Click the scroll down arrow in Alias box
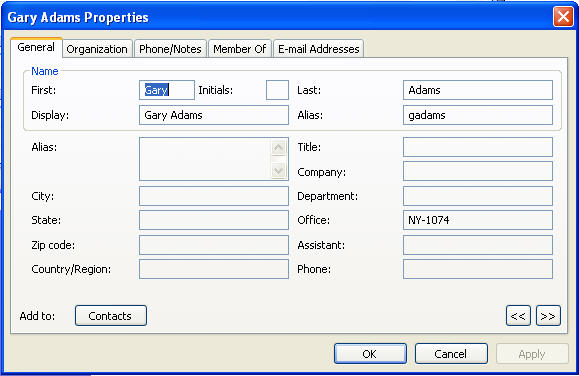Image resolution: width=579 pixels, height=376 pixels. (278, 171)
